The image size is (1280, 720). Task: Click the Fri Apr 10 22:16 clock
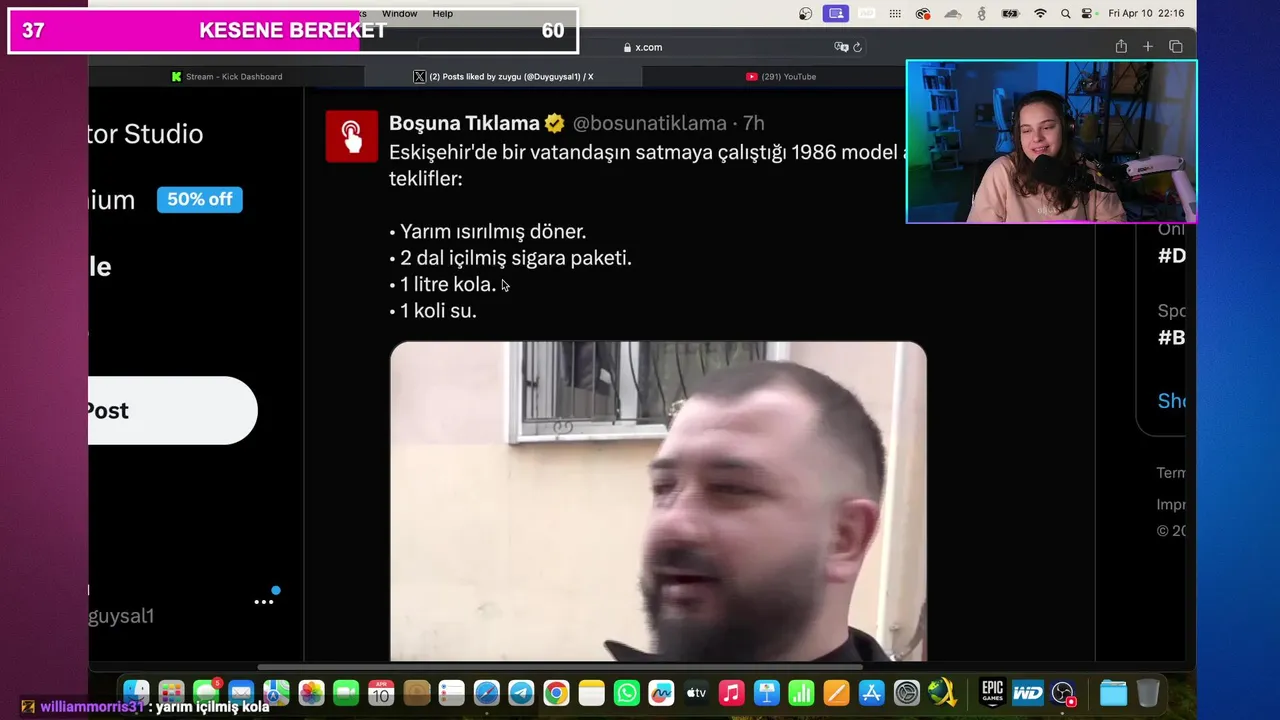(x=1146, y=13)
